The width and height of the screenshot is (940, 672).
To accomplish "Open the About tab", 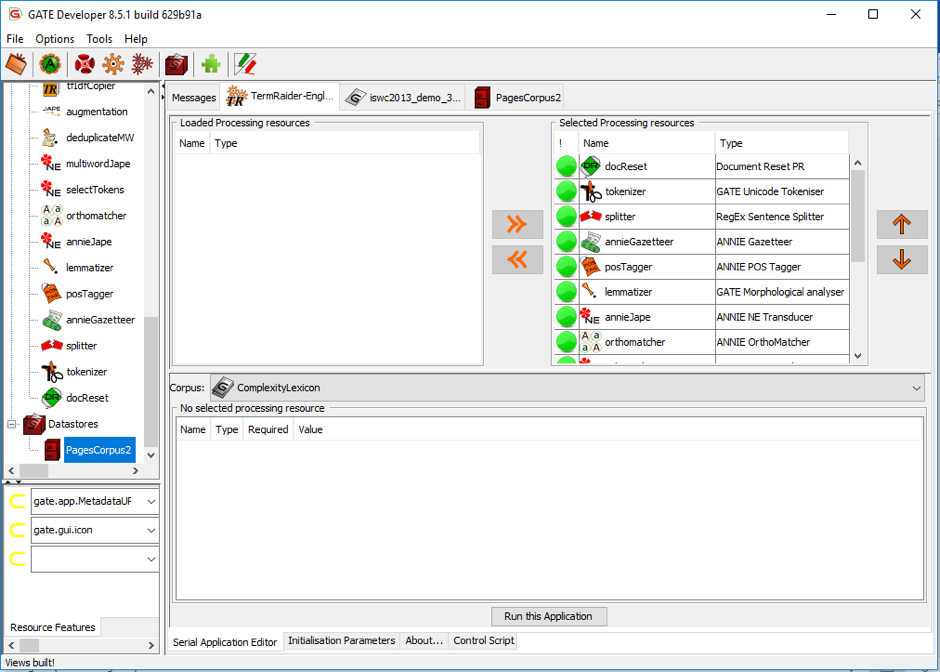I will [x=424, y=640].
